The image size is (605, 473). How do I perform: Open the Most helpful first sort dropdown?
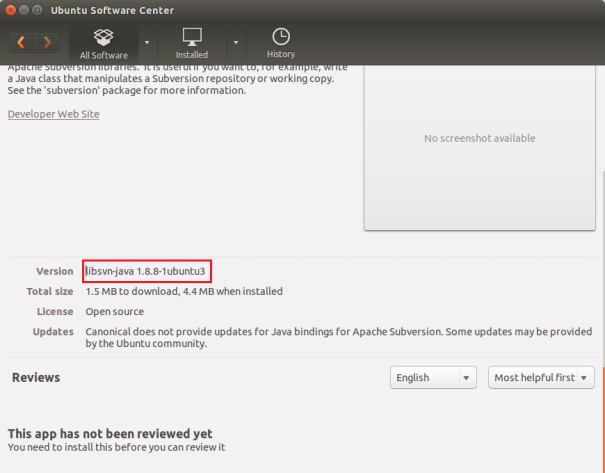tap(541, 377)
